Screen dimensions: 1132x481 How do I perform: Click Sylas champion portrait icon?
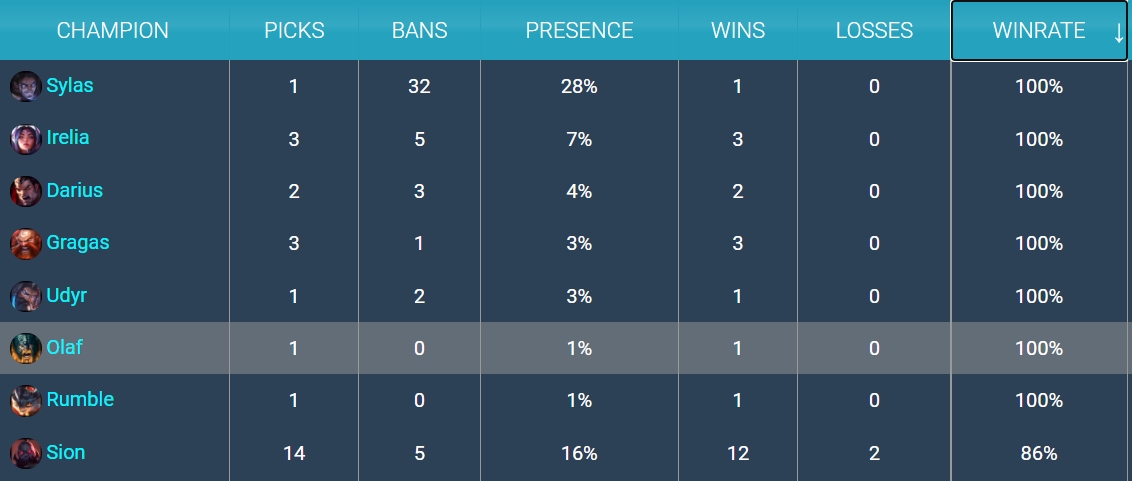(25, 87)
